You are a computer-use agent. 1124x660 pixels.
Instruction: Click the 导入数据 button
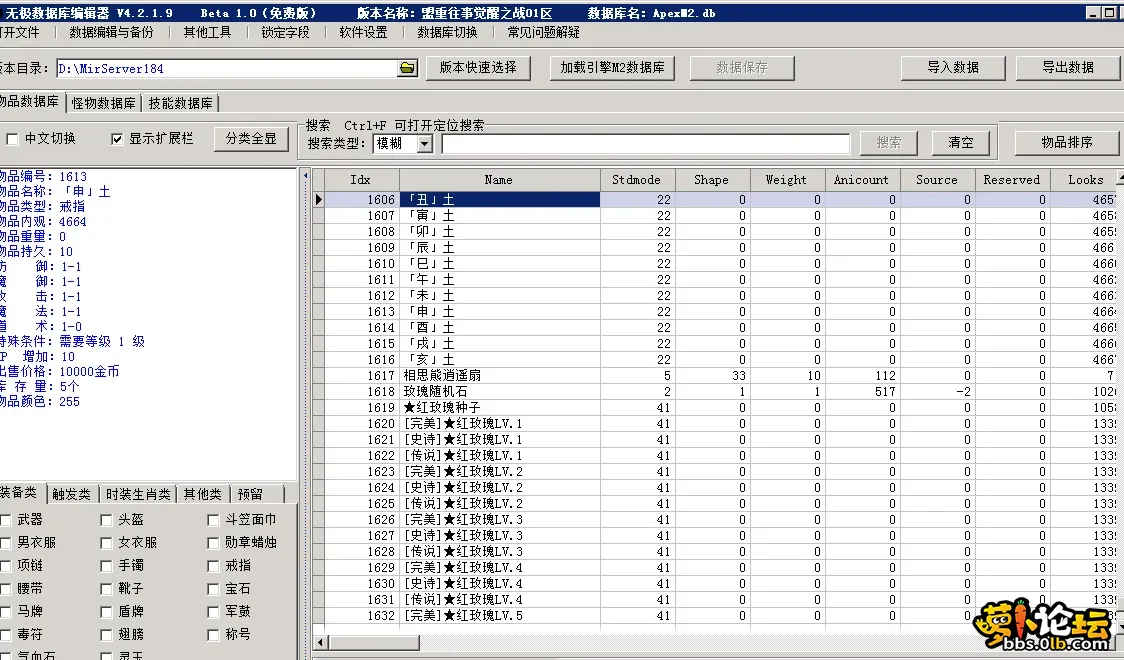coord(953,67)
